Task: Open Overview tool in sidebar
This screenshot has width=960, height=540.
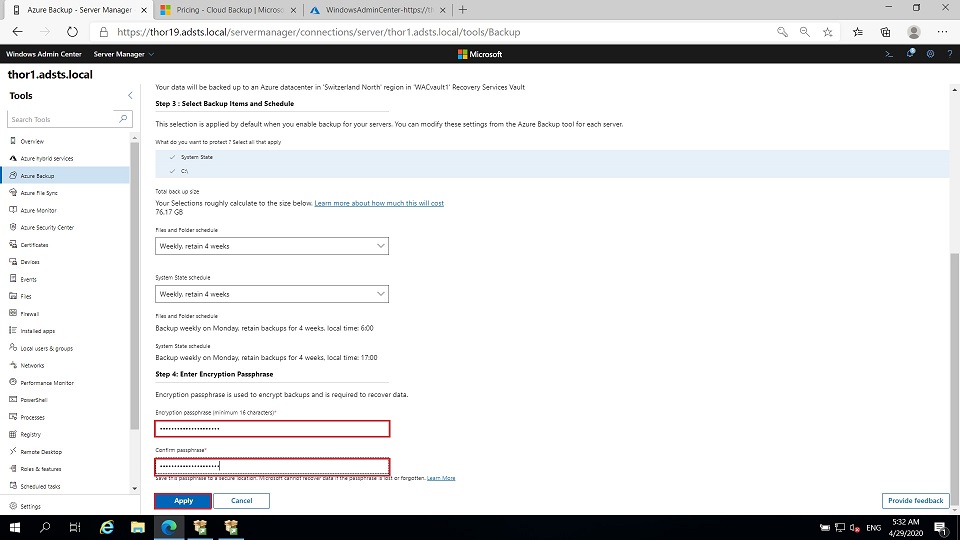Action: click(x=32, y=141)
